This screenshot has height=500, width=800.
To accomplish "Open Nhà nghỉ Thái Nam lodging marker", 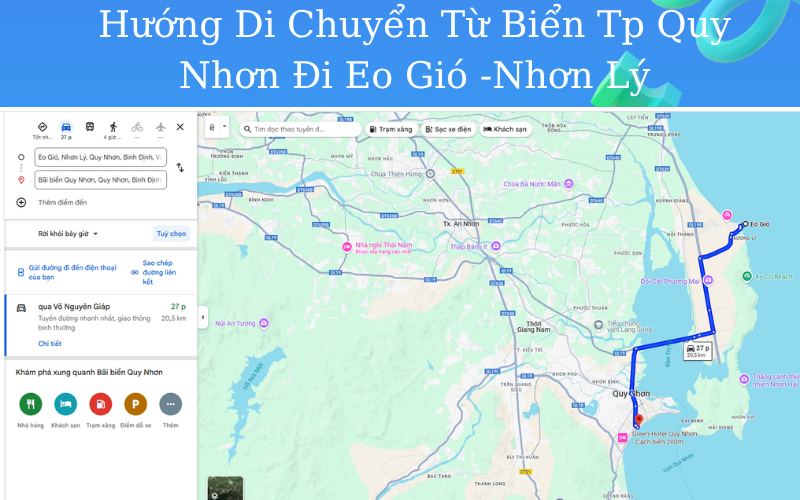I will click(347, 247).
